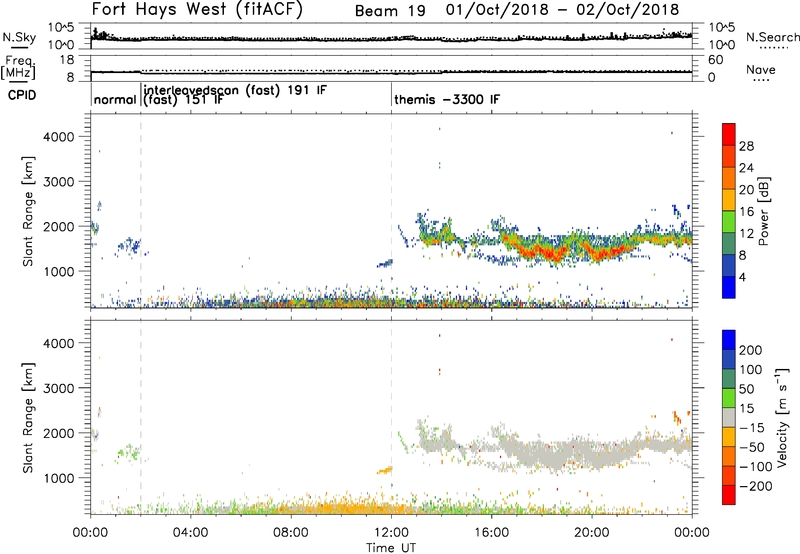Click the '08:00' time axis label
The height and width of the screenshot is (554, 800).
[x=291, y=533]
